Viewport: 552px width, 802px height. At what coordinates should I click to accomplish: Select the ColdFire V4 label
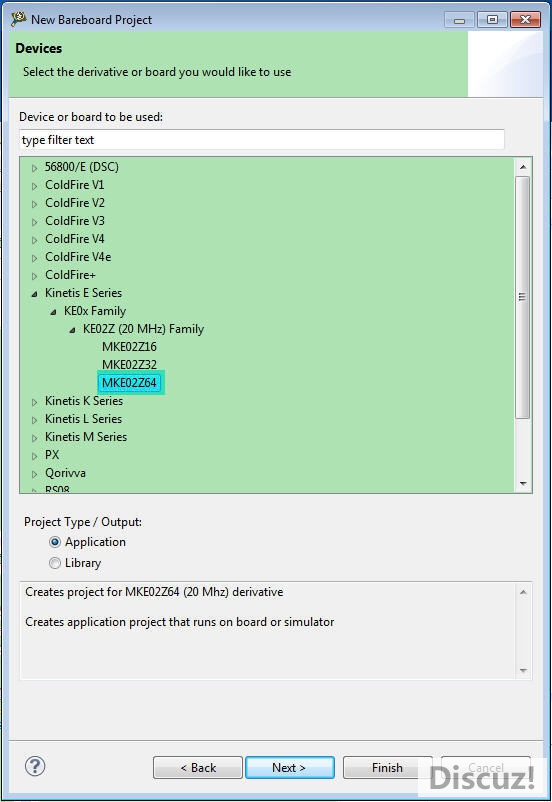pyautogui.click(x=75, y=238)
